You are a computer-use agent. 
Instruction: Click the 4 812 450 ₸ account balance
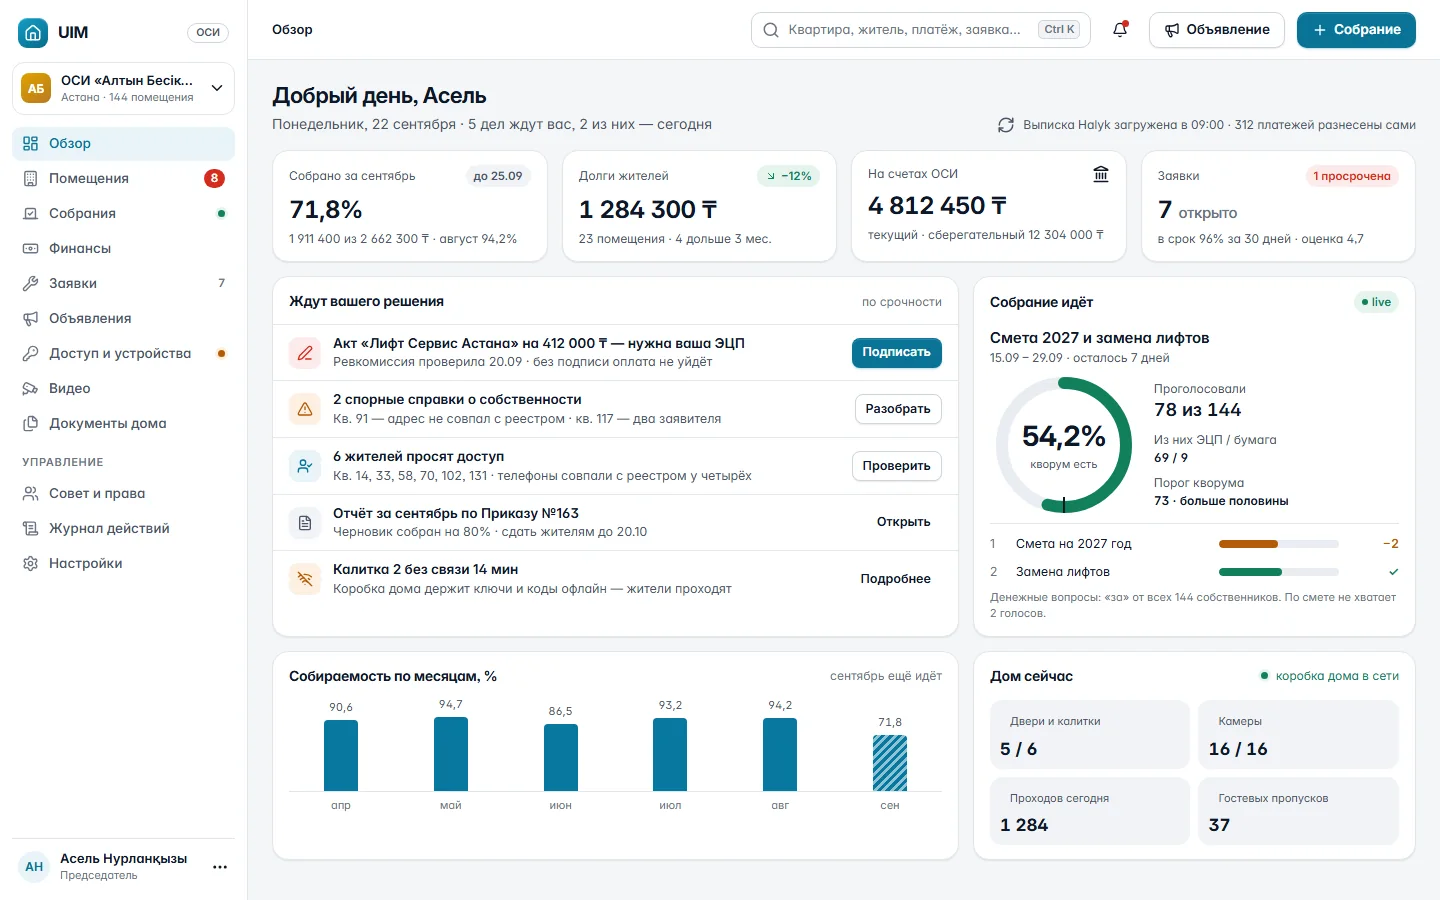click(x=937, y=206)
